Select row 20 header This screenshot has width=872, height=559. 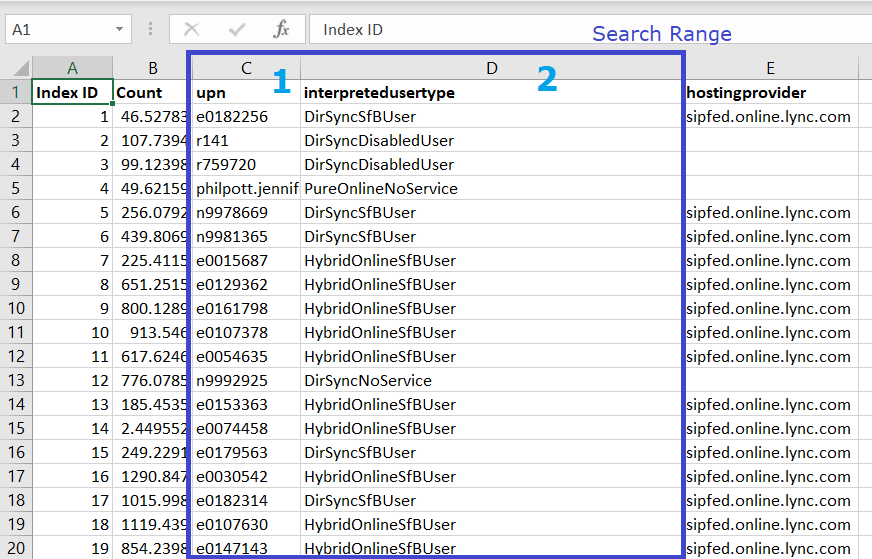(x=16, y=548)
